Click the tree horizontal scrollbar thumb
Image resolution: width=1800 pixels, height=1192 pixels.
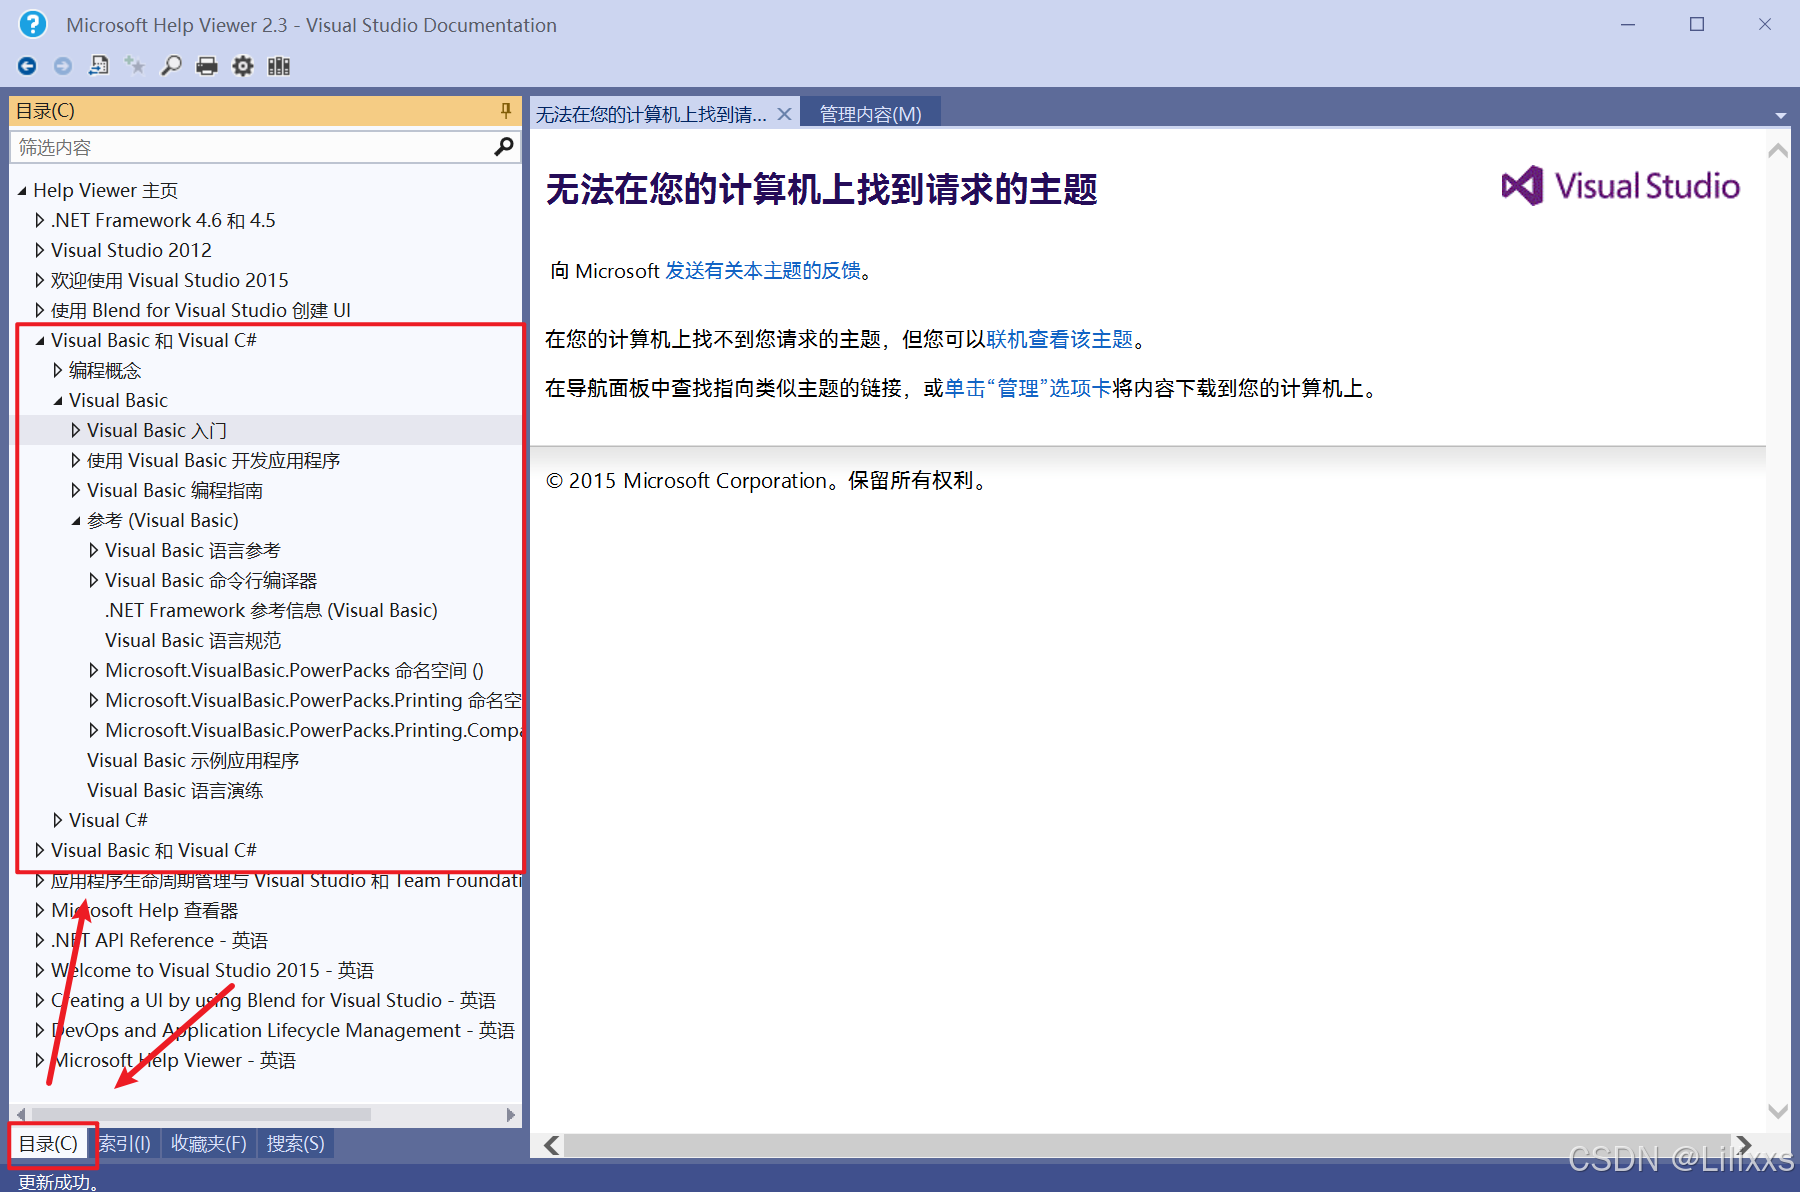point(201,1114)
